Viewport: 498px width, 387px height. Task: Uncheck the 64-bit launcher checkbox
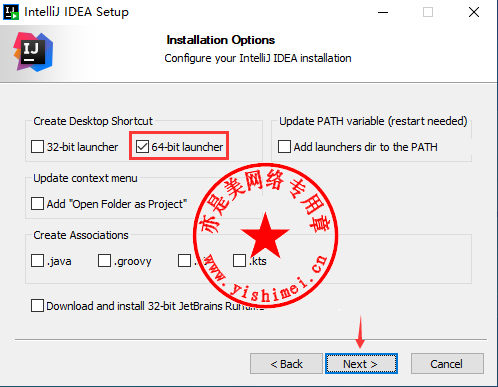[x=142, y=147]
